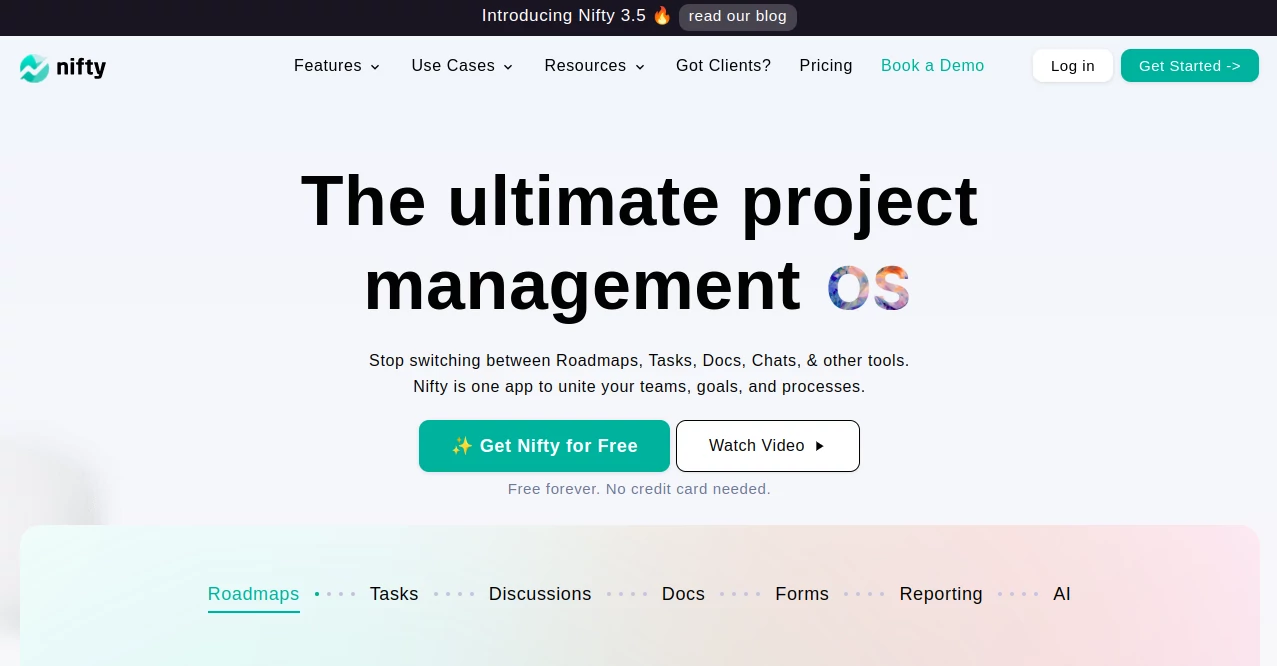Click the sparkle icon on Get Nifty button
This screenshot has height=666, width=1277.
pos(462,446)
